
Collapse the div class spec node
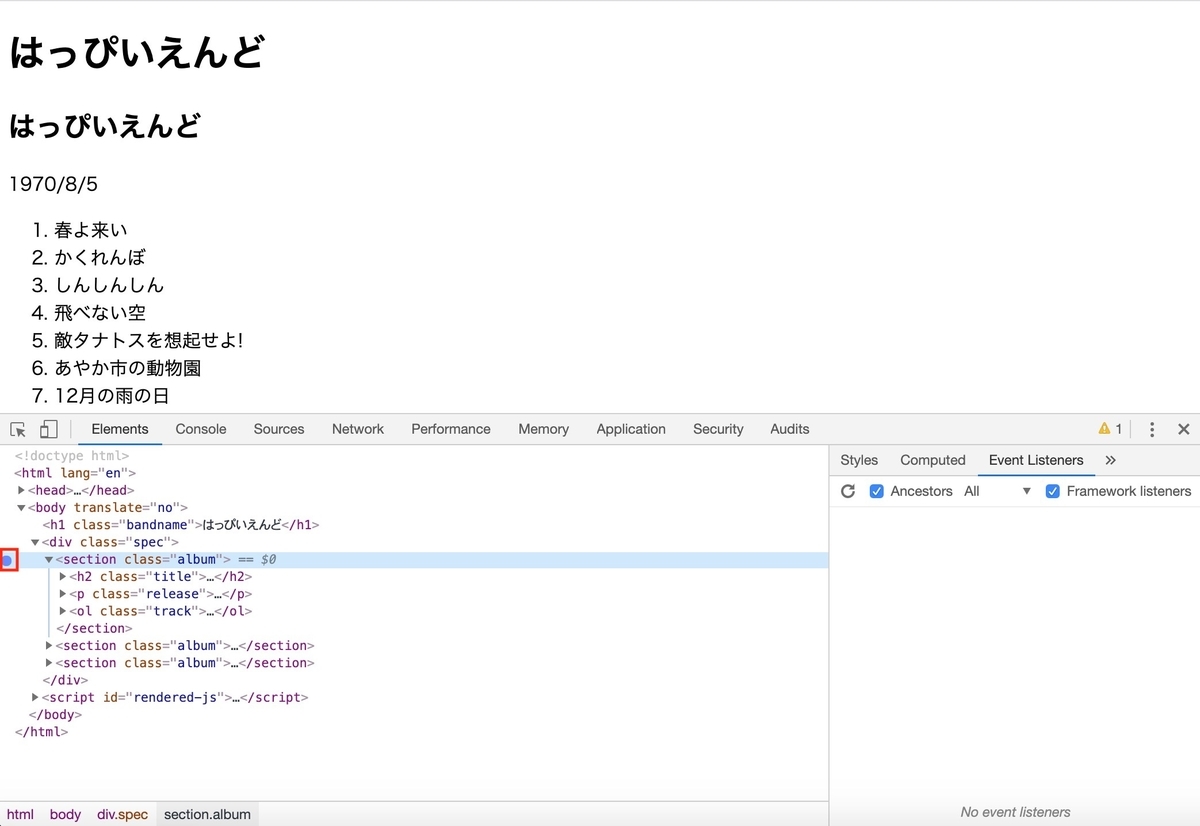point(36,542)
